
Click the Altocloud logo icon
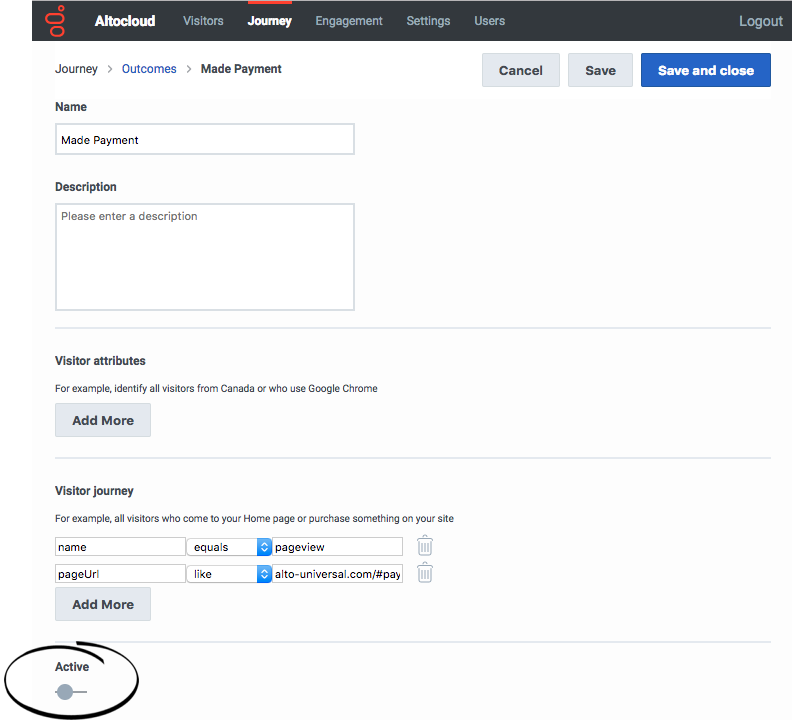tap(56, 21)
